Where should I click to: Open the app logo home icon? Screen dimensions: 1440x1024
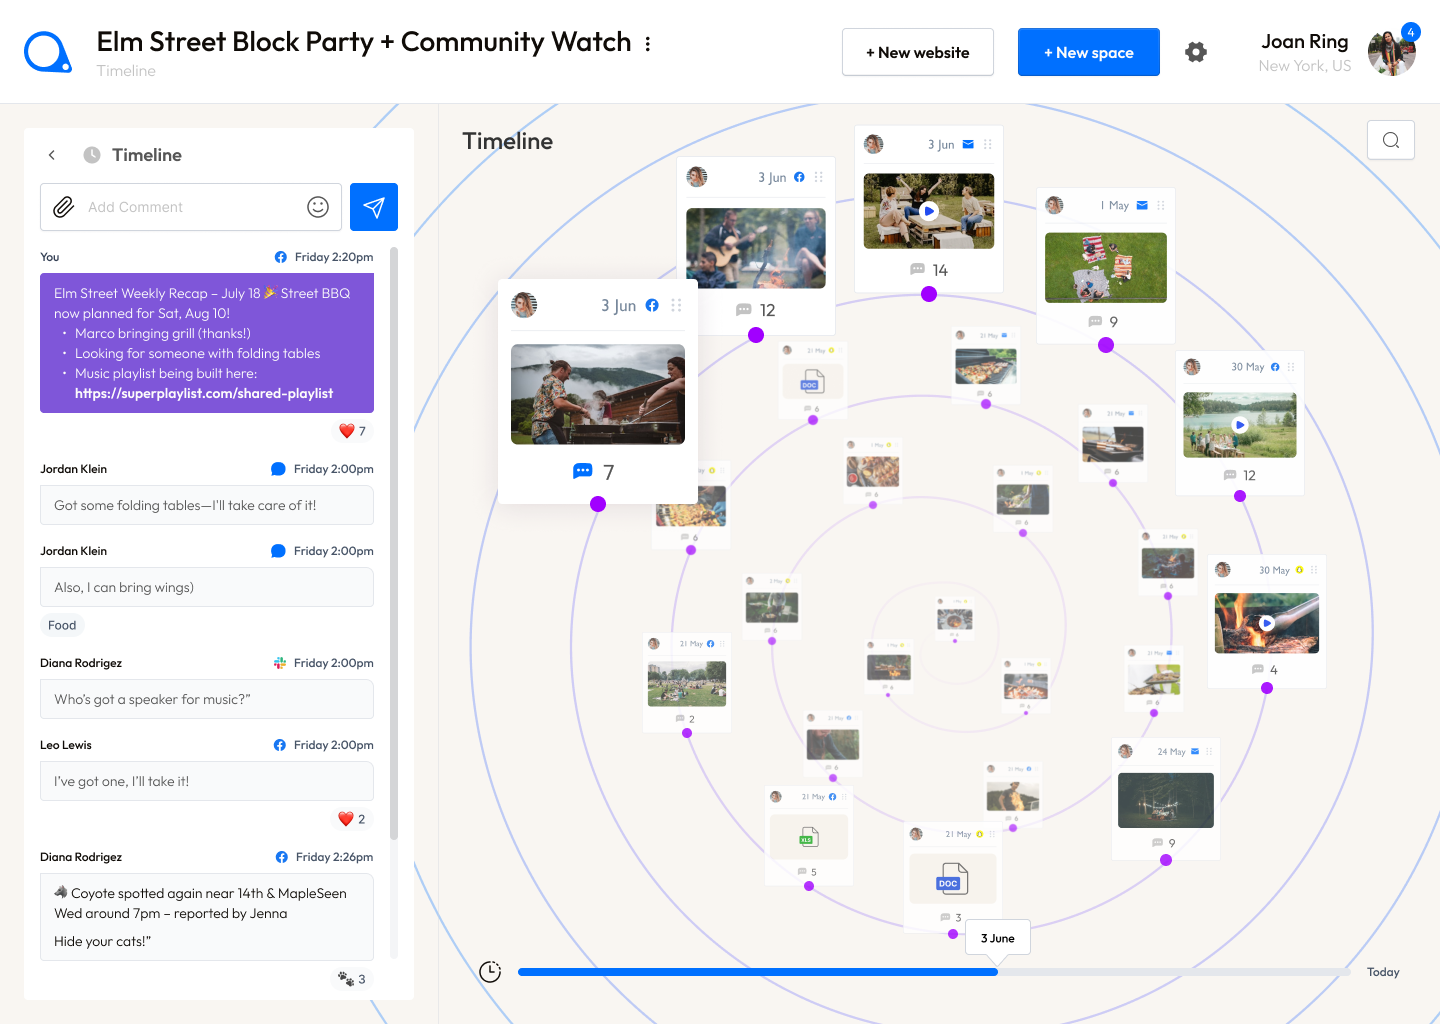click(x=47, y=52)
